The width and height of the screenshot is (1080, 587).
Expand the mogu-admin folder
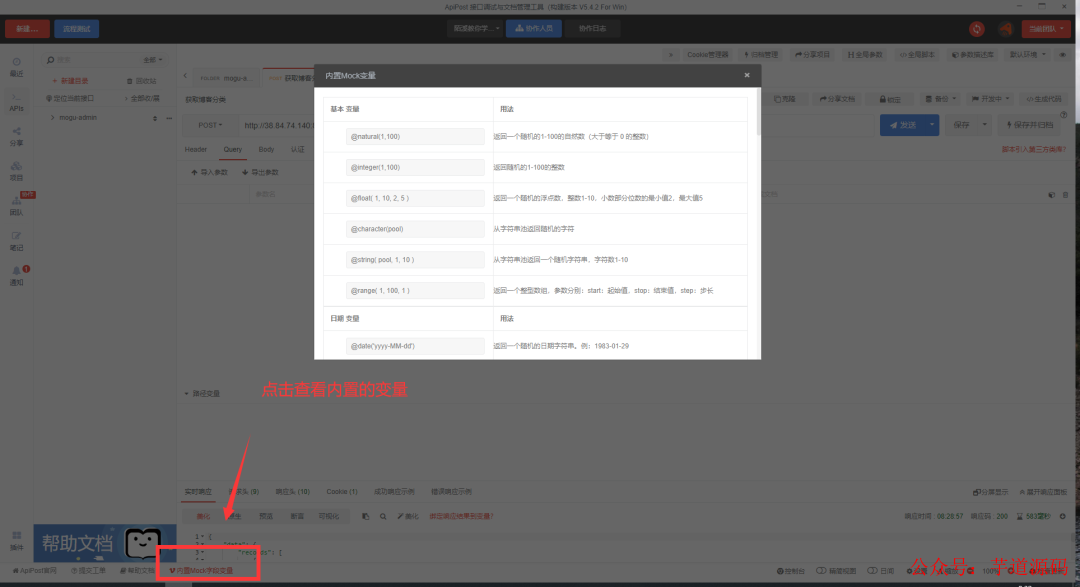[52, 118]
